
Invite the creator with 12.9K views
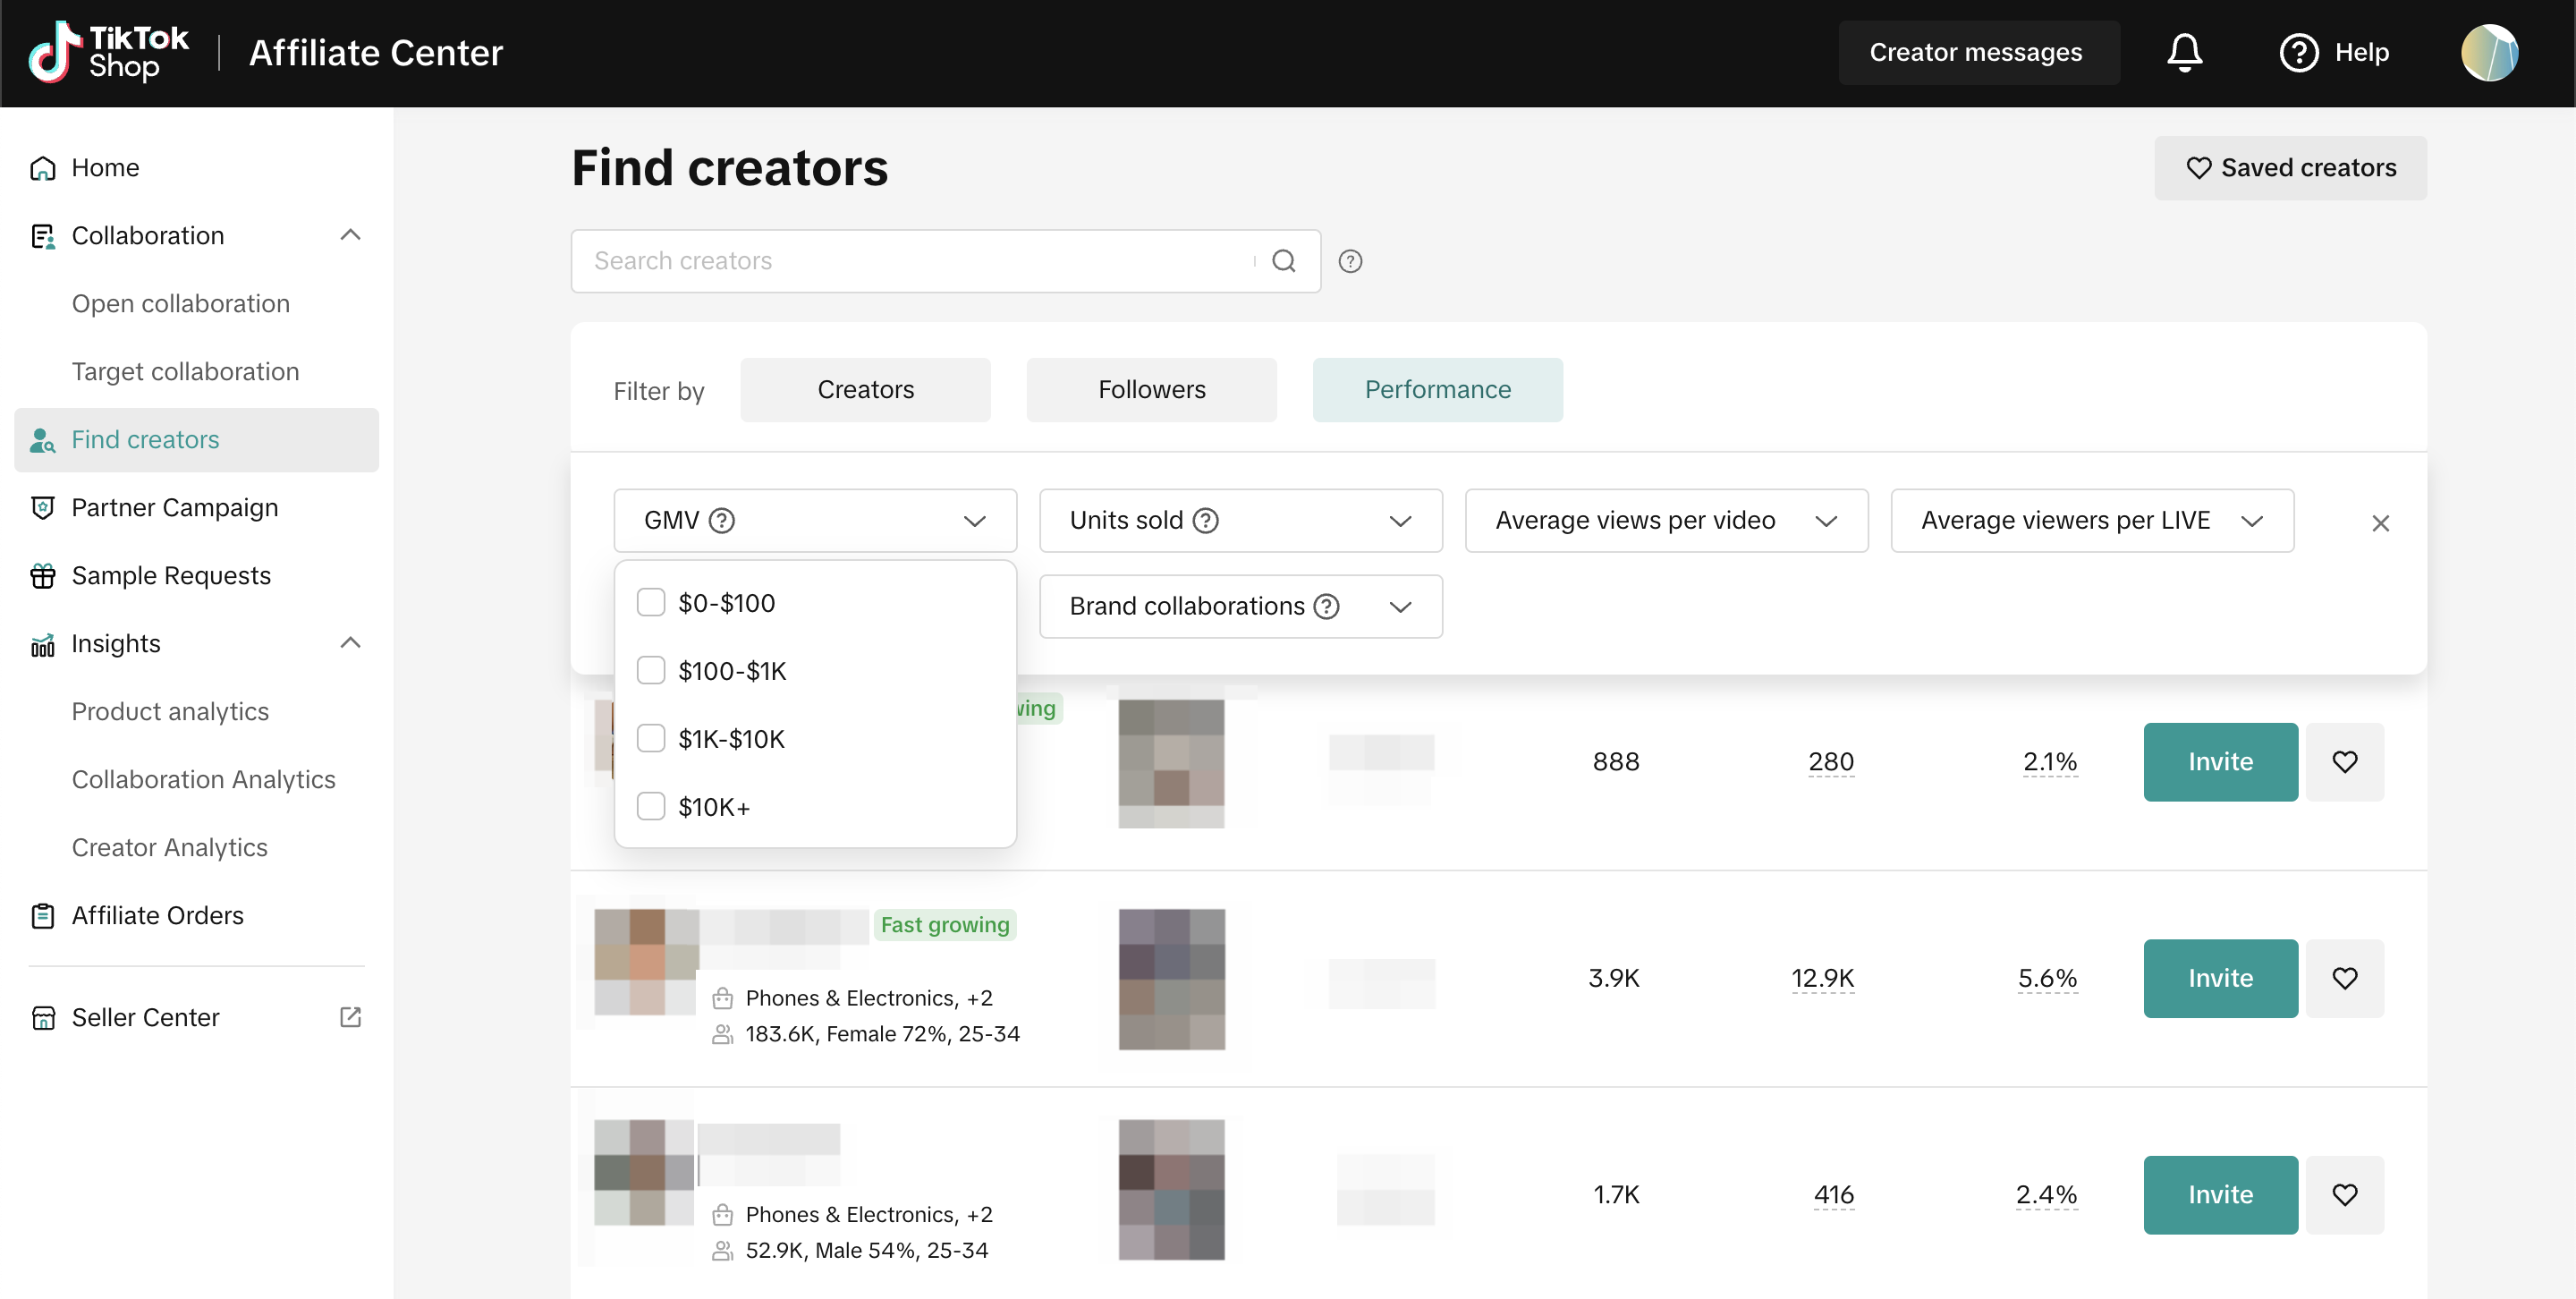click(x=2220, y=978)
